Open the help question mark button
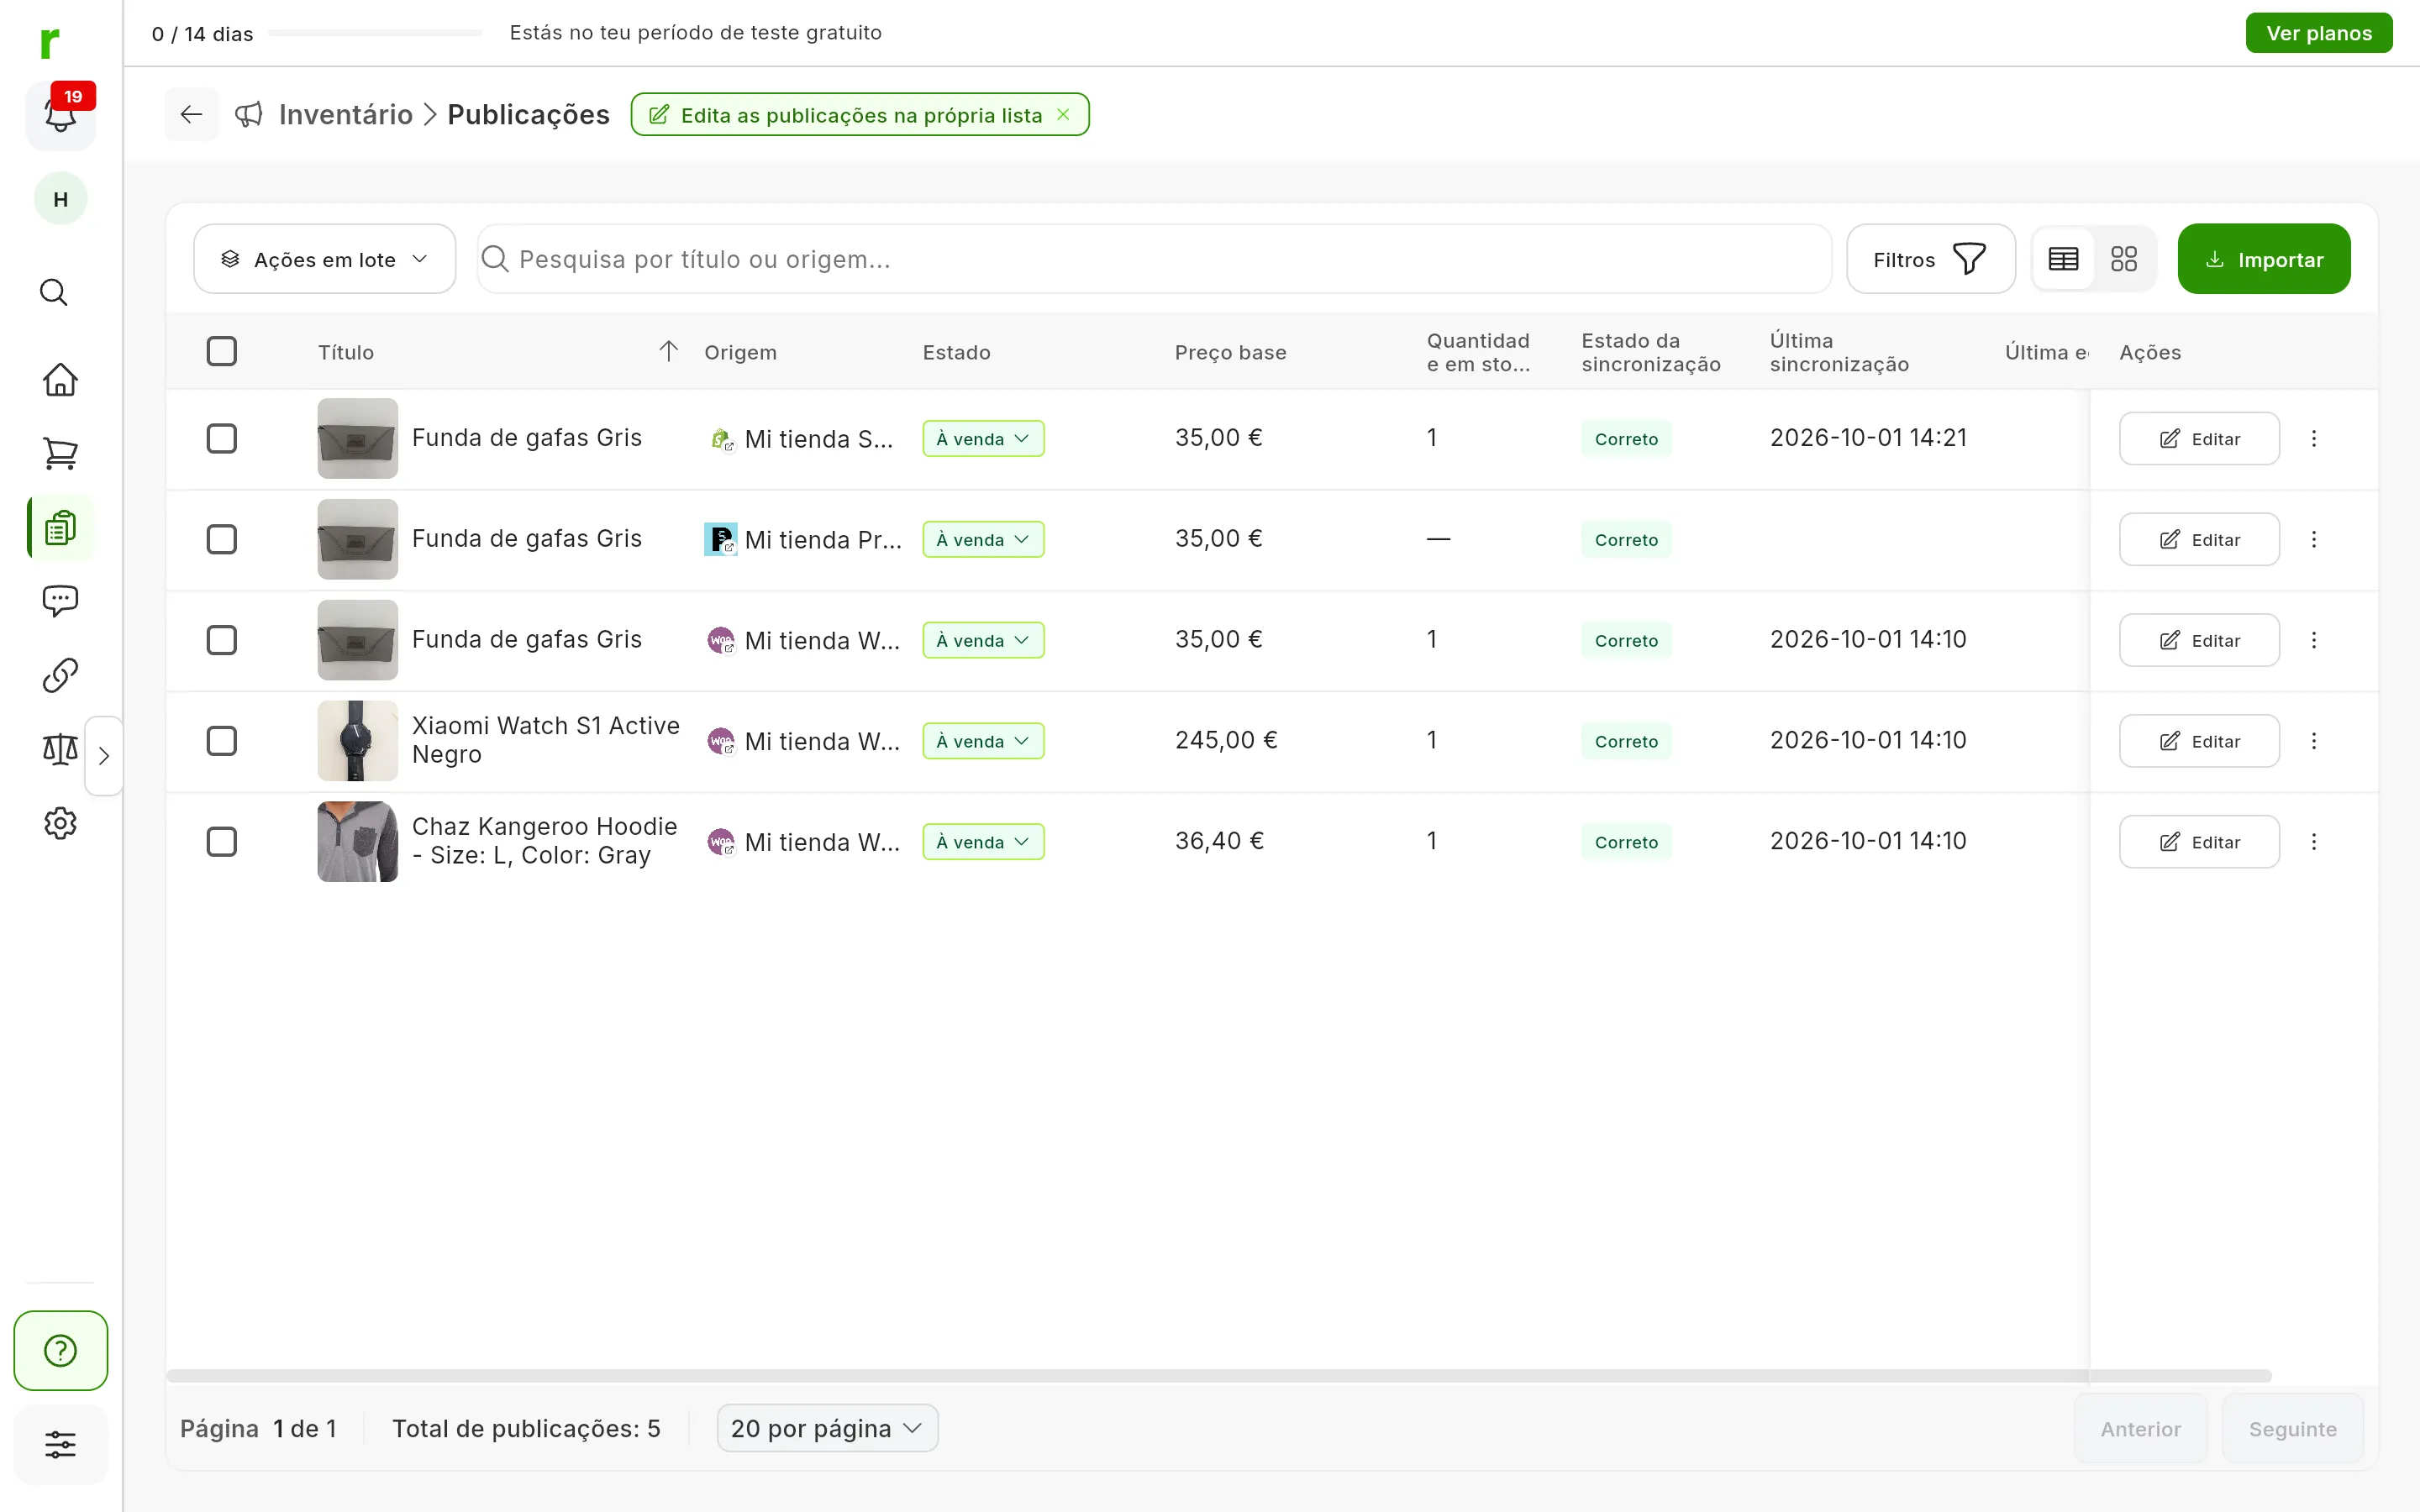 pos(60,1350)
